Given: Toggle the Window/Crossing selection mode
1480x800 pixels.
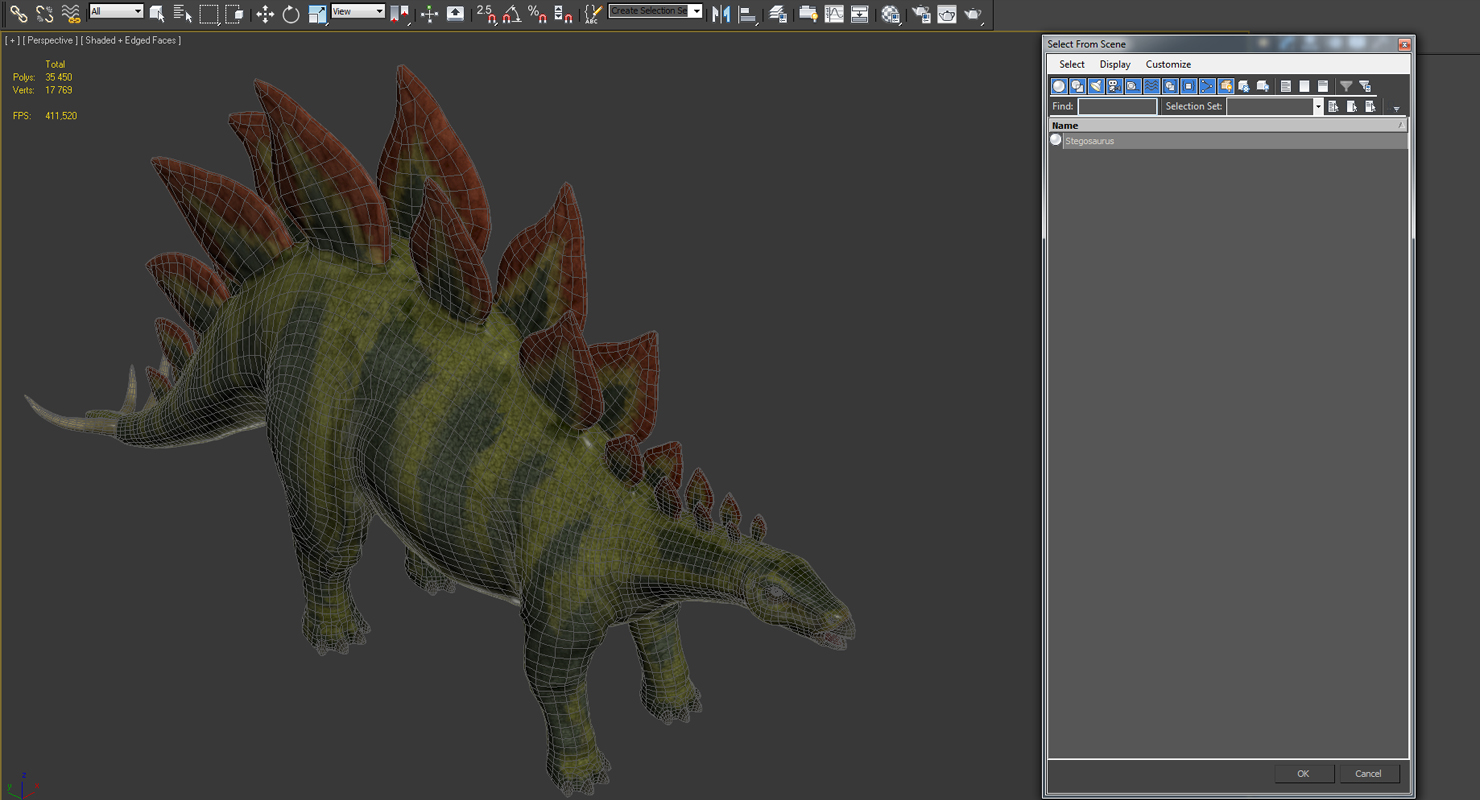Looking at the screenshot, I should pyautogui.click(x=235, y=14).
